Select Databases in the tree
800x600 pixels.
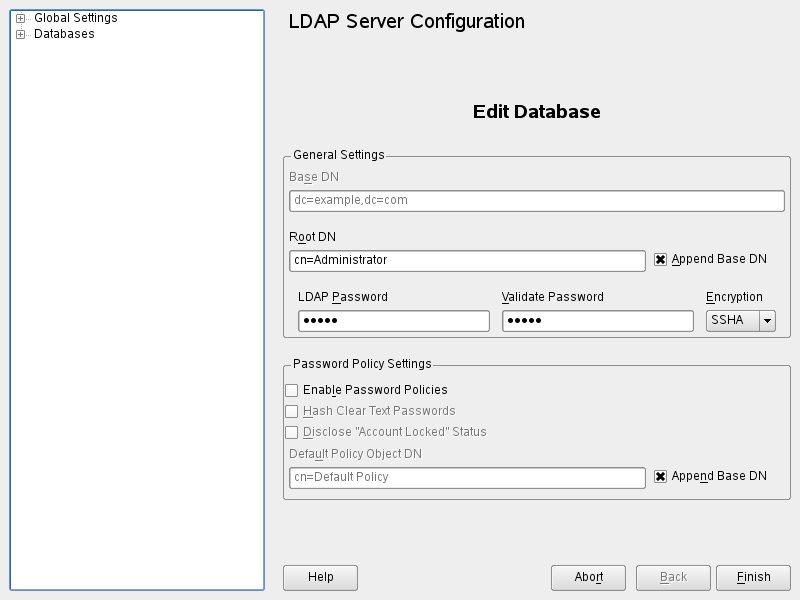point(64,34)
